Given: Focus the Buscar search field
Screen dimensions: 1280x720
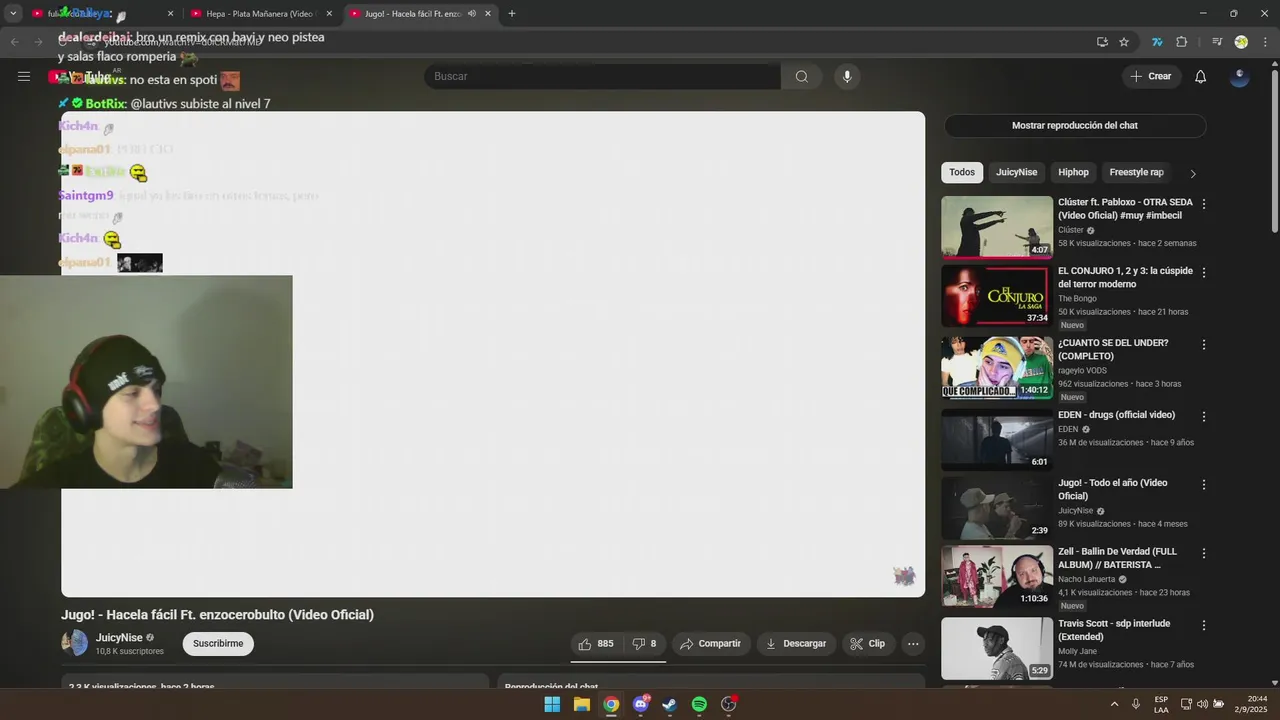Looking at the screenshot, I should click(x=602, y=76).
